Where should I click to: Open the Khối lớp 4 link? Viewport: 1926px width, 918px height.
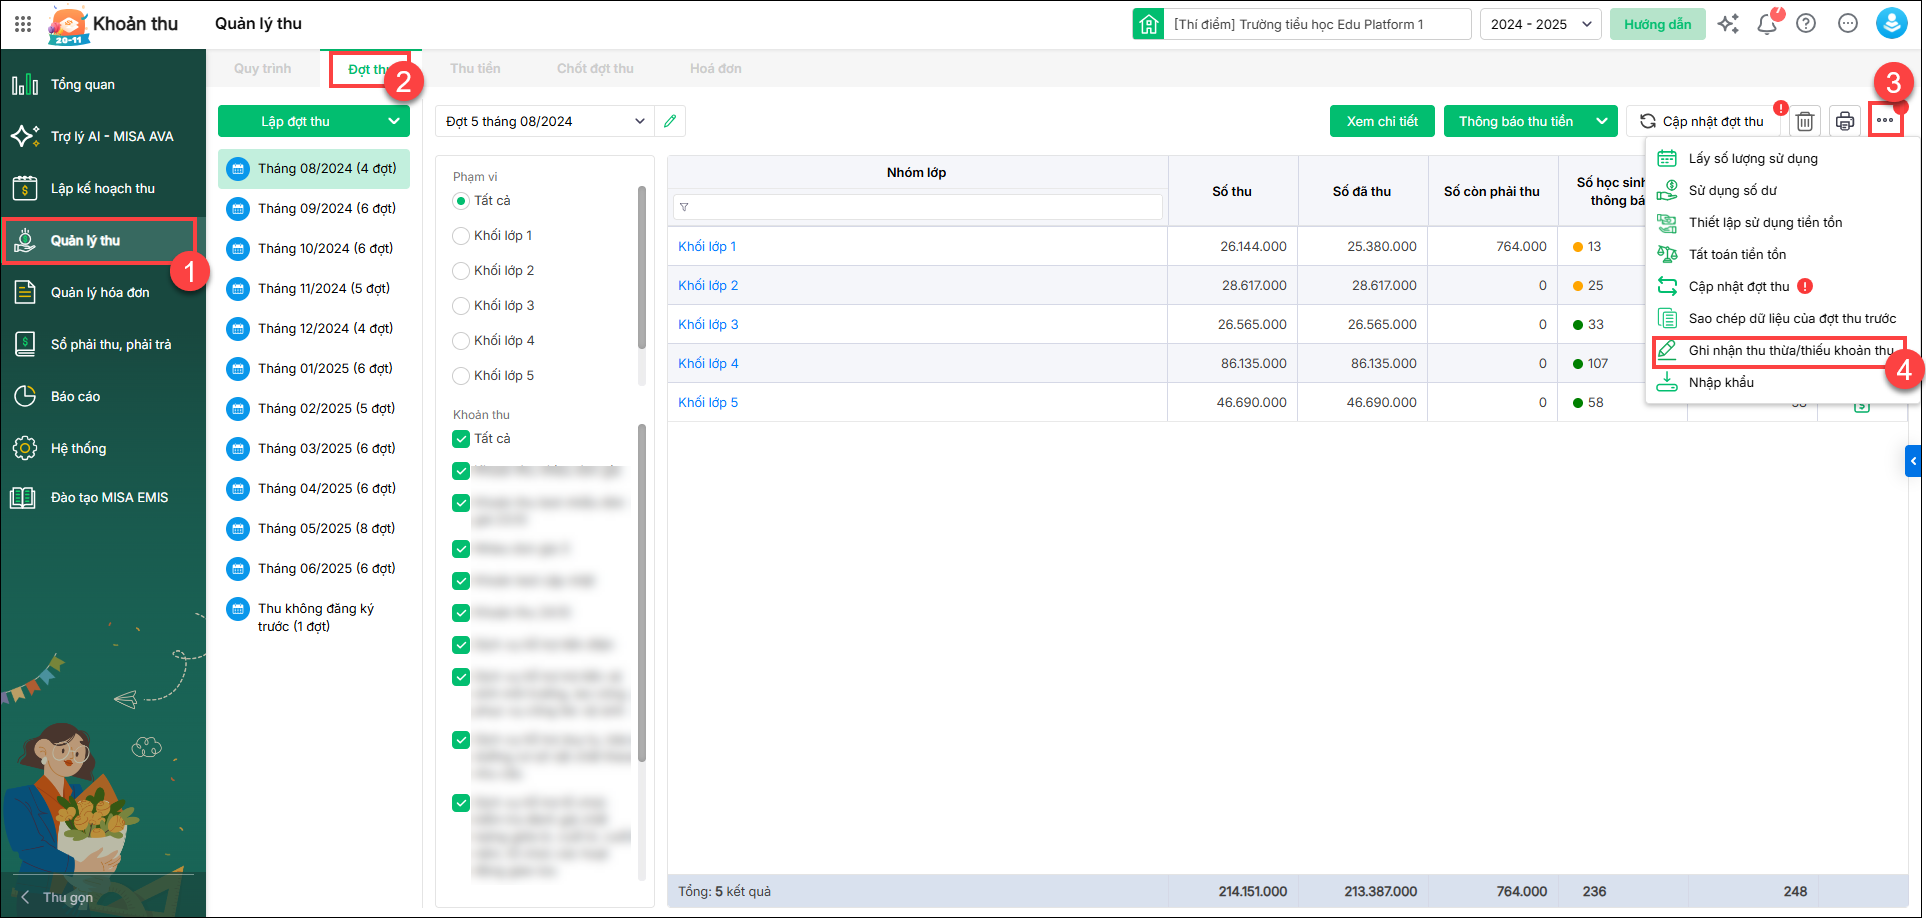[x=708, y=363]
